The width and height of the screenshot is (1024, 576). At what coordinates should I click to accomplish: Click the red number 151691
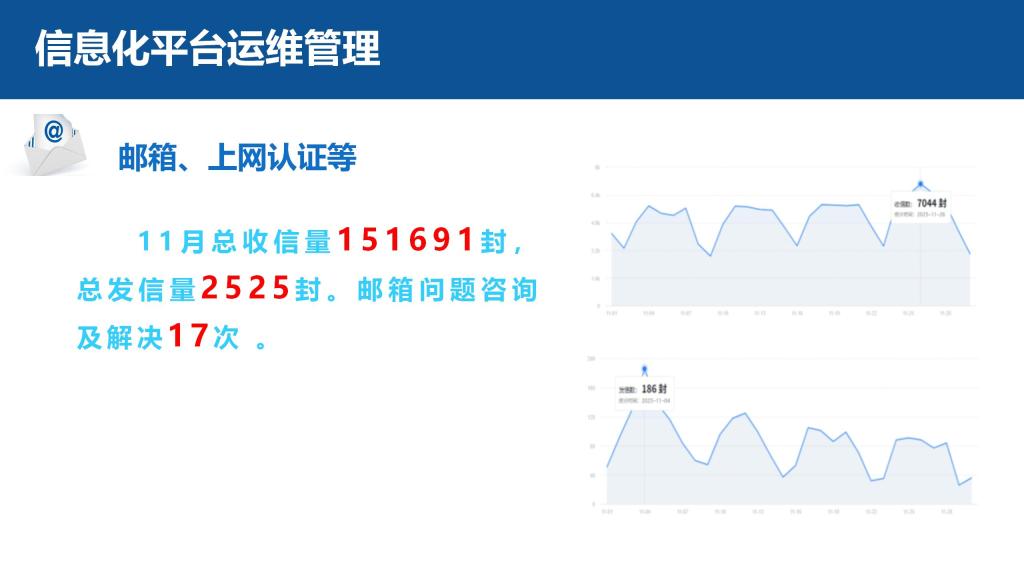pos(419,240)
